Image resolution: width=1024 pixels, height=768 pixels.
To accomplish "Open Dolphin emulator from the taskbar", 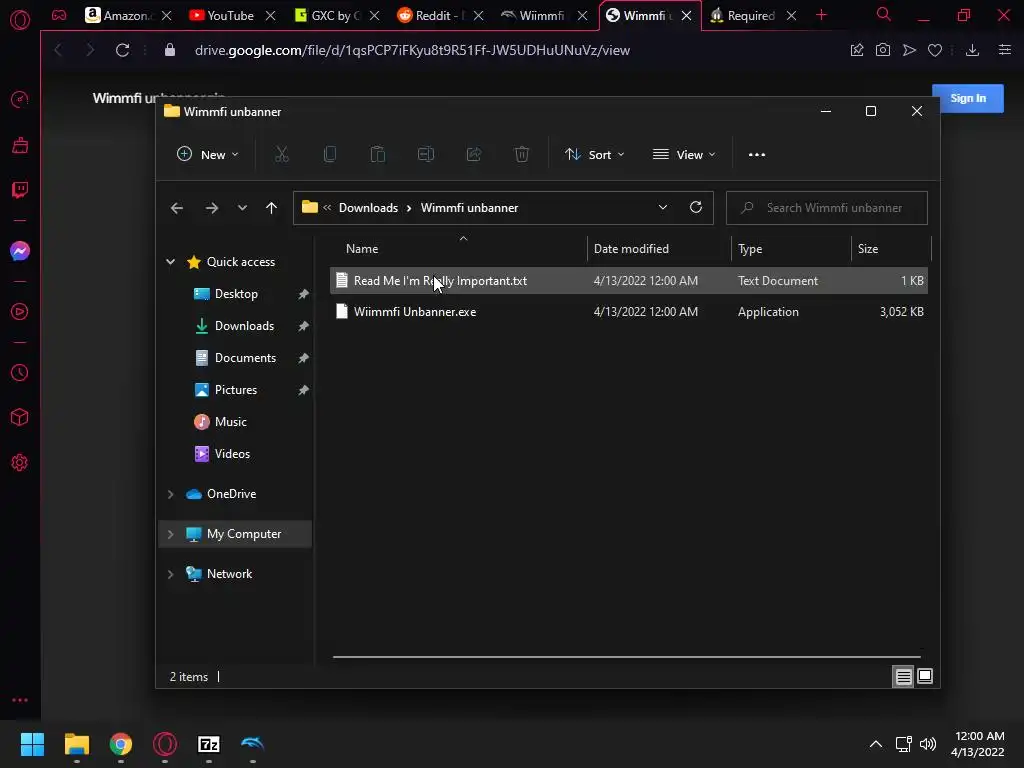I will [x=252, y=743].
